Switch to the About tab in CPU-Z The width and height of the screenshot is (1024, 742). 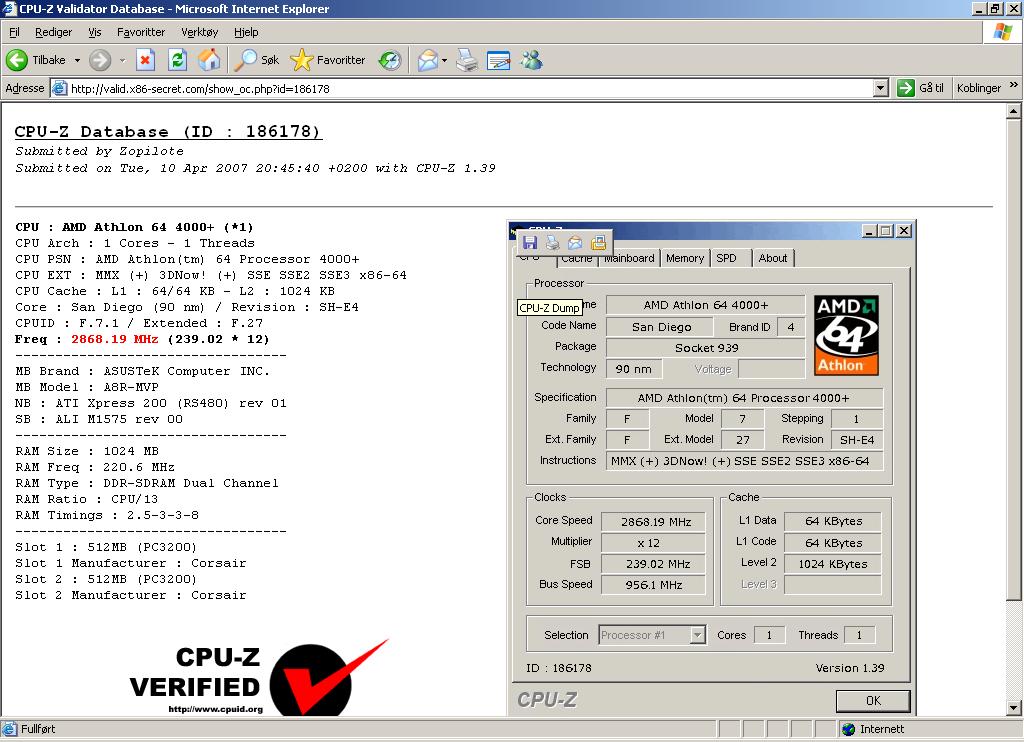773,258
